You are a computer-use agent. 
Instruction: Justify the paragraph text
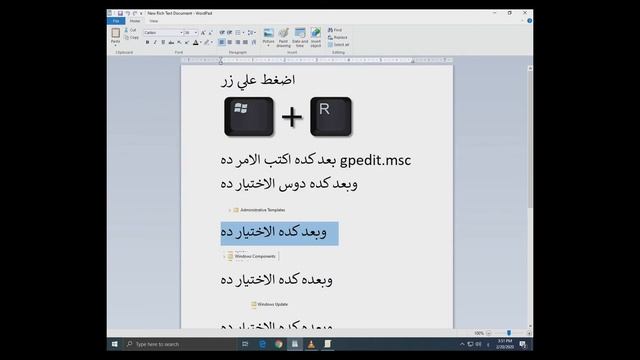click(245, 42)
